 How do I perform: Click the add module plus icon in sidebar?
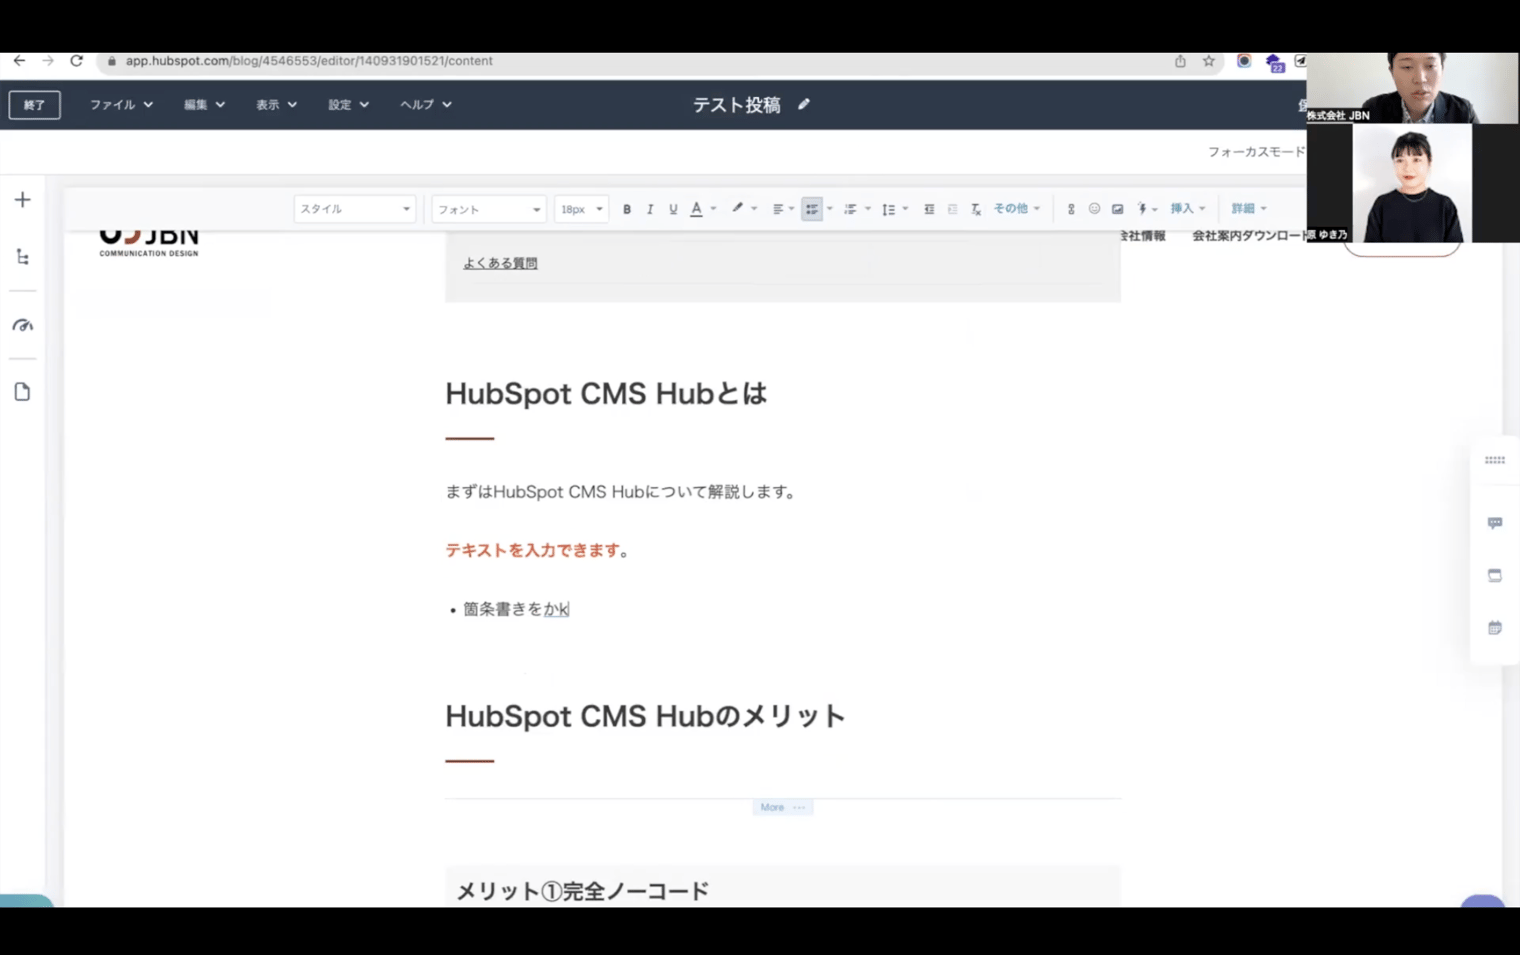(22, 200)
